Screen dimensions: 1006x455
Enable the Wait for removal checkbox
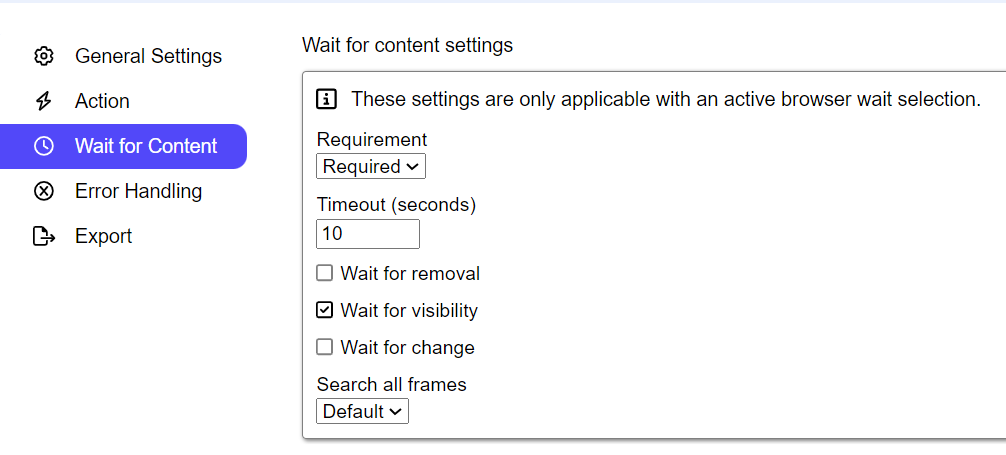[324, 273]
